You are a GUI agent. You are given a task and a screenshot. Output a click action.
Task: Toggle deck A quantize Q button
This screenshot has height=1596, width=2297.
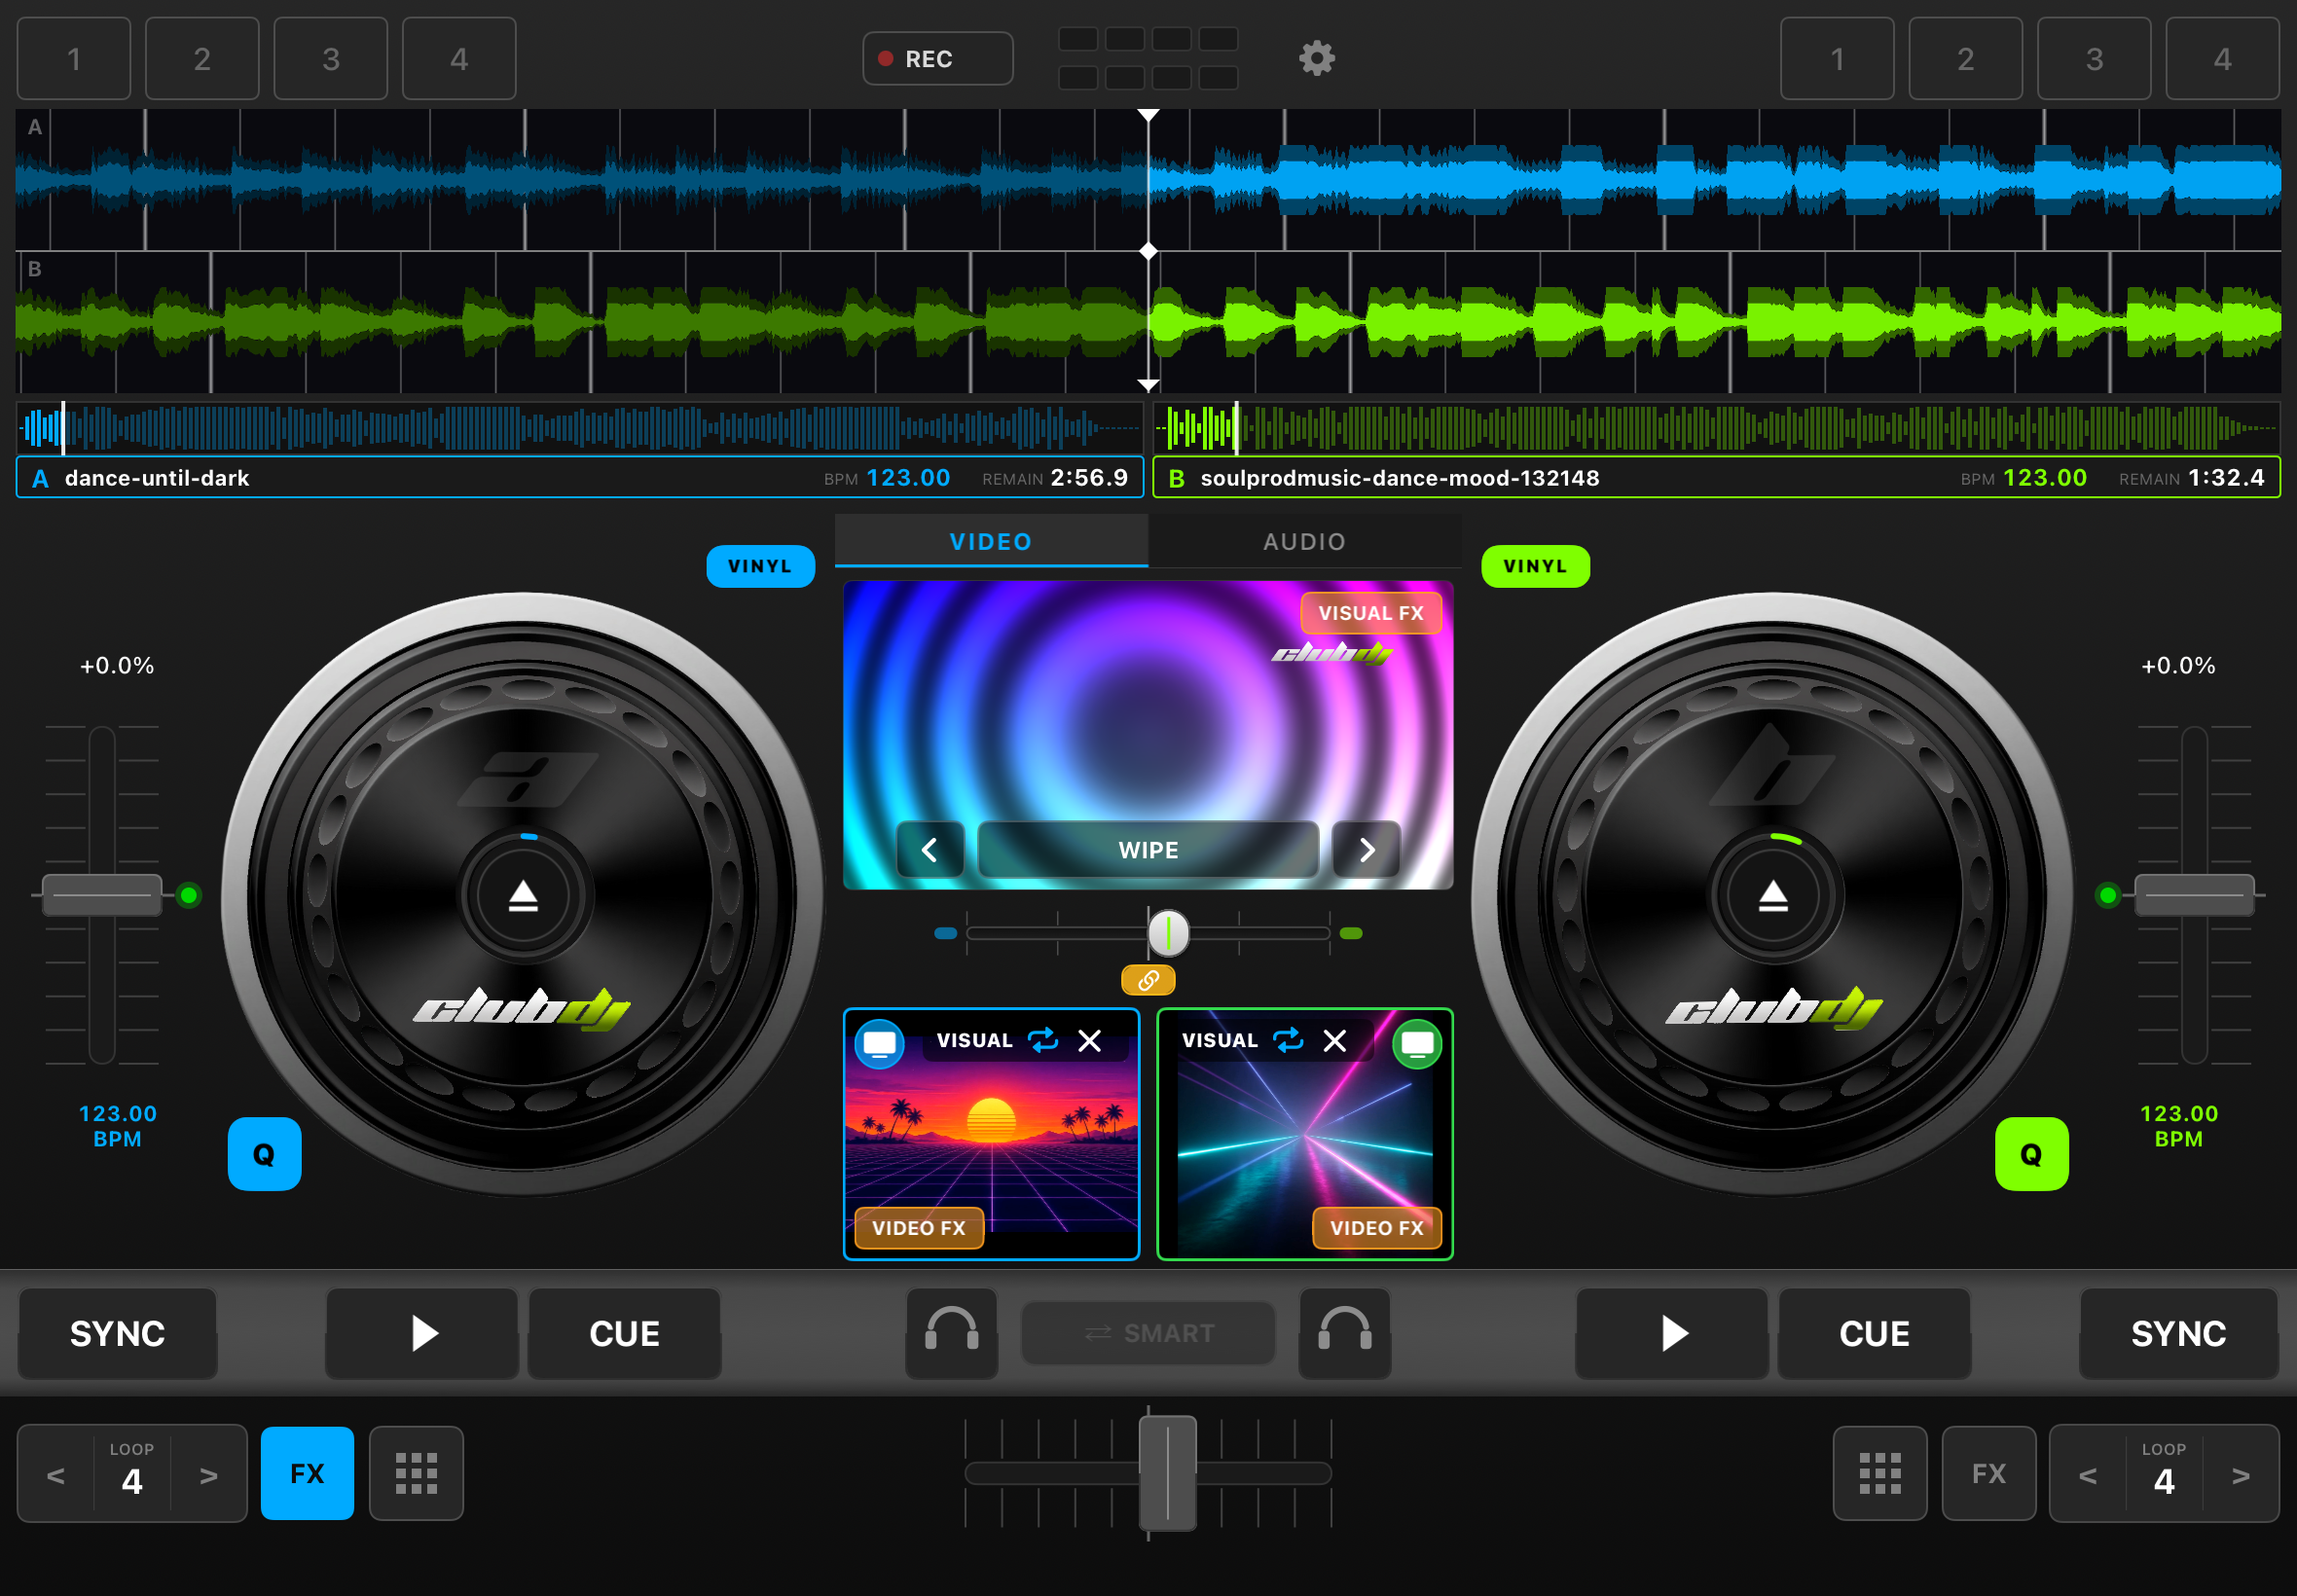[264, 1154]
